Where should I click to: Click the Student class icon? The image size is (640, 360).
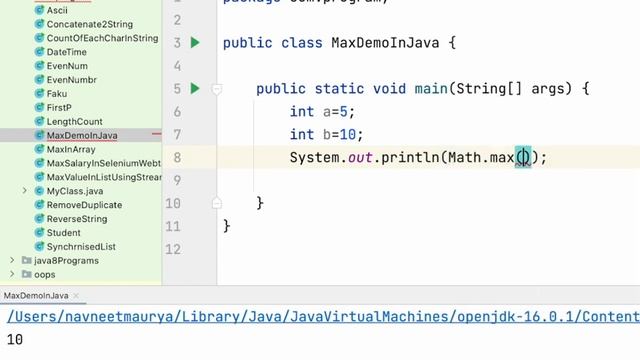(x=39, y=232)
